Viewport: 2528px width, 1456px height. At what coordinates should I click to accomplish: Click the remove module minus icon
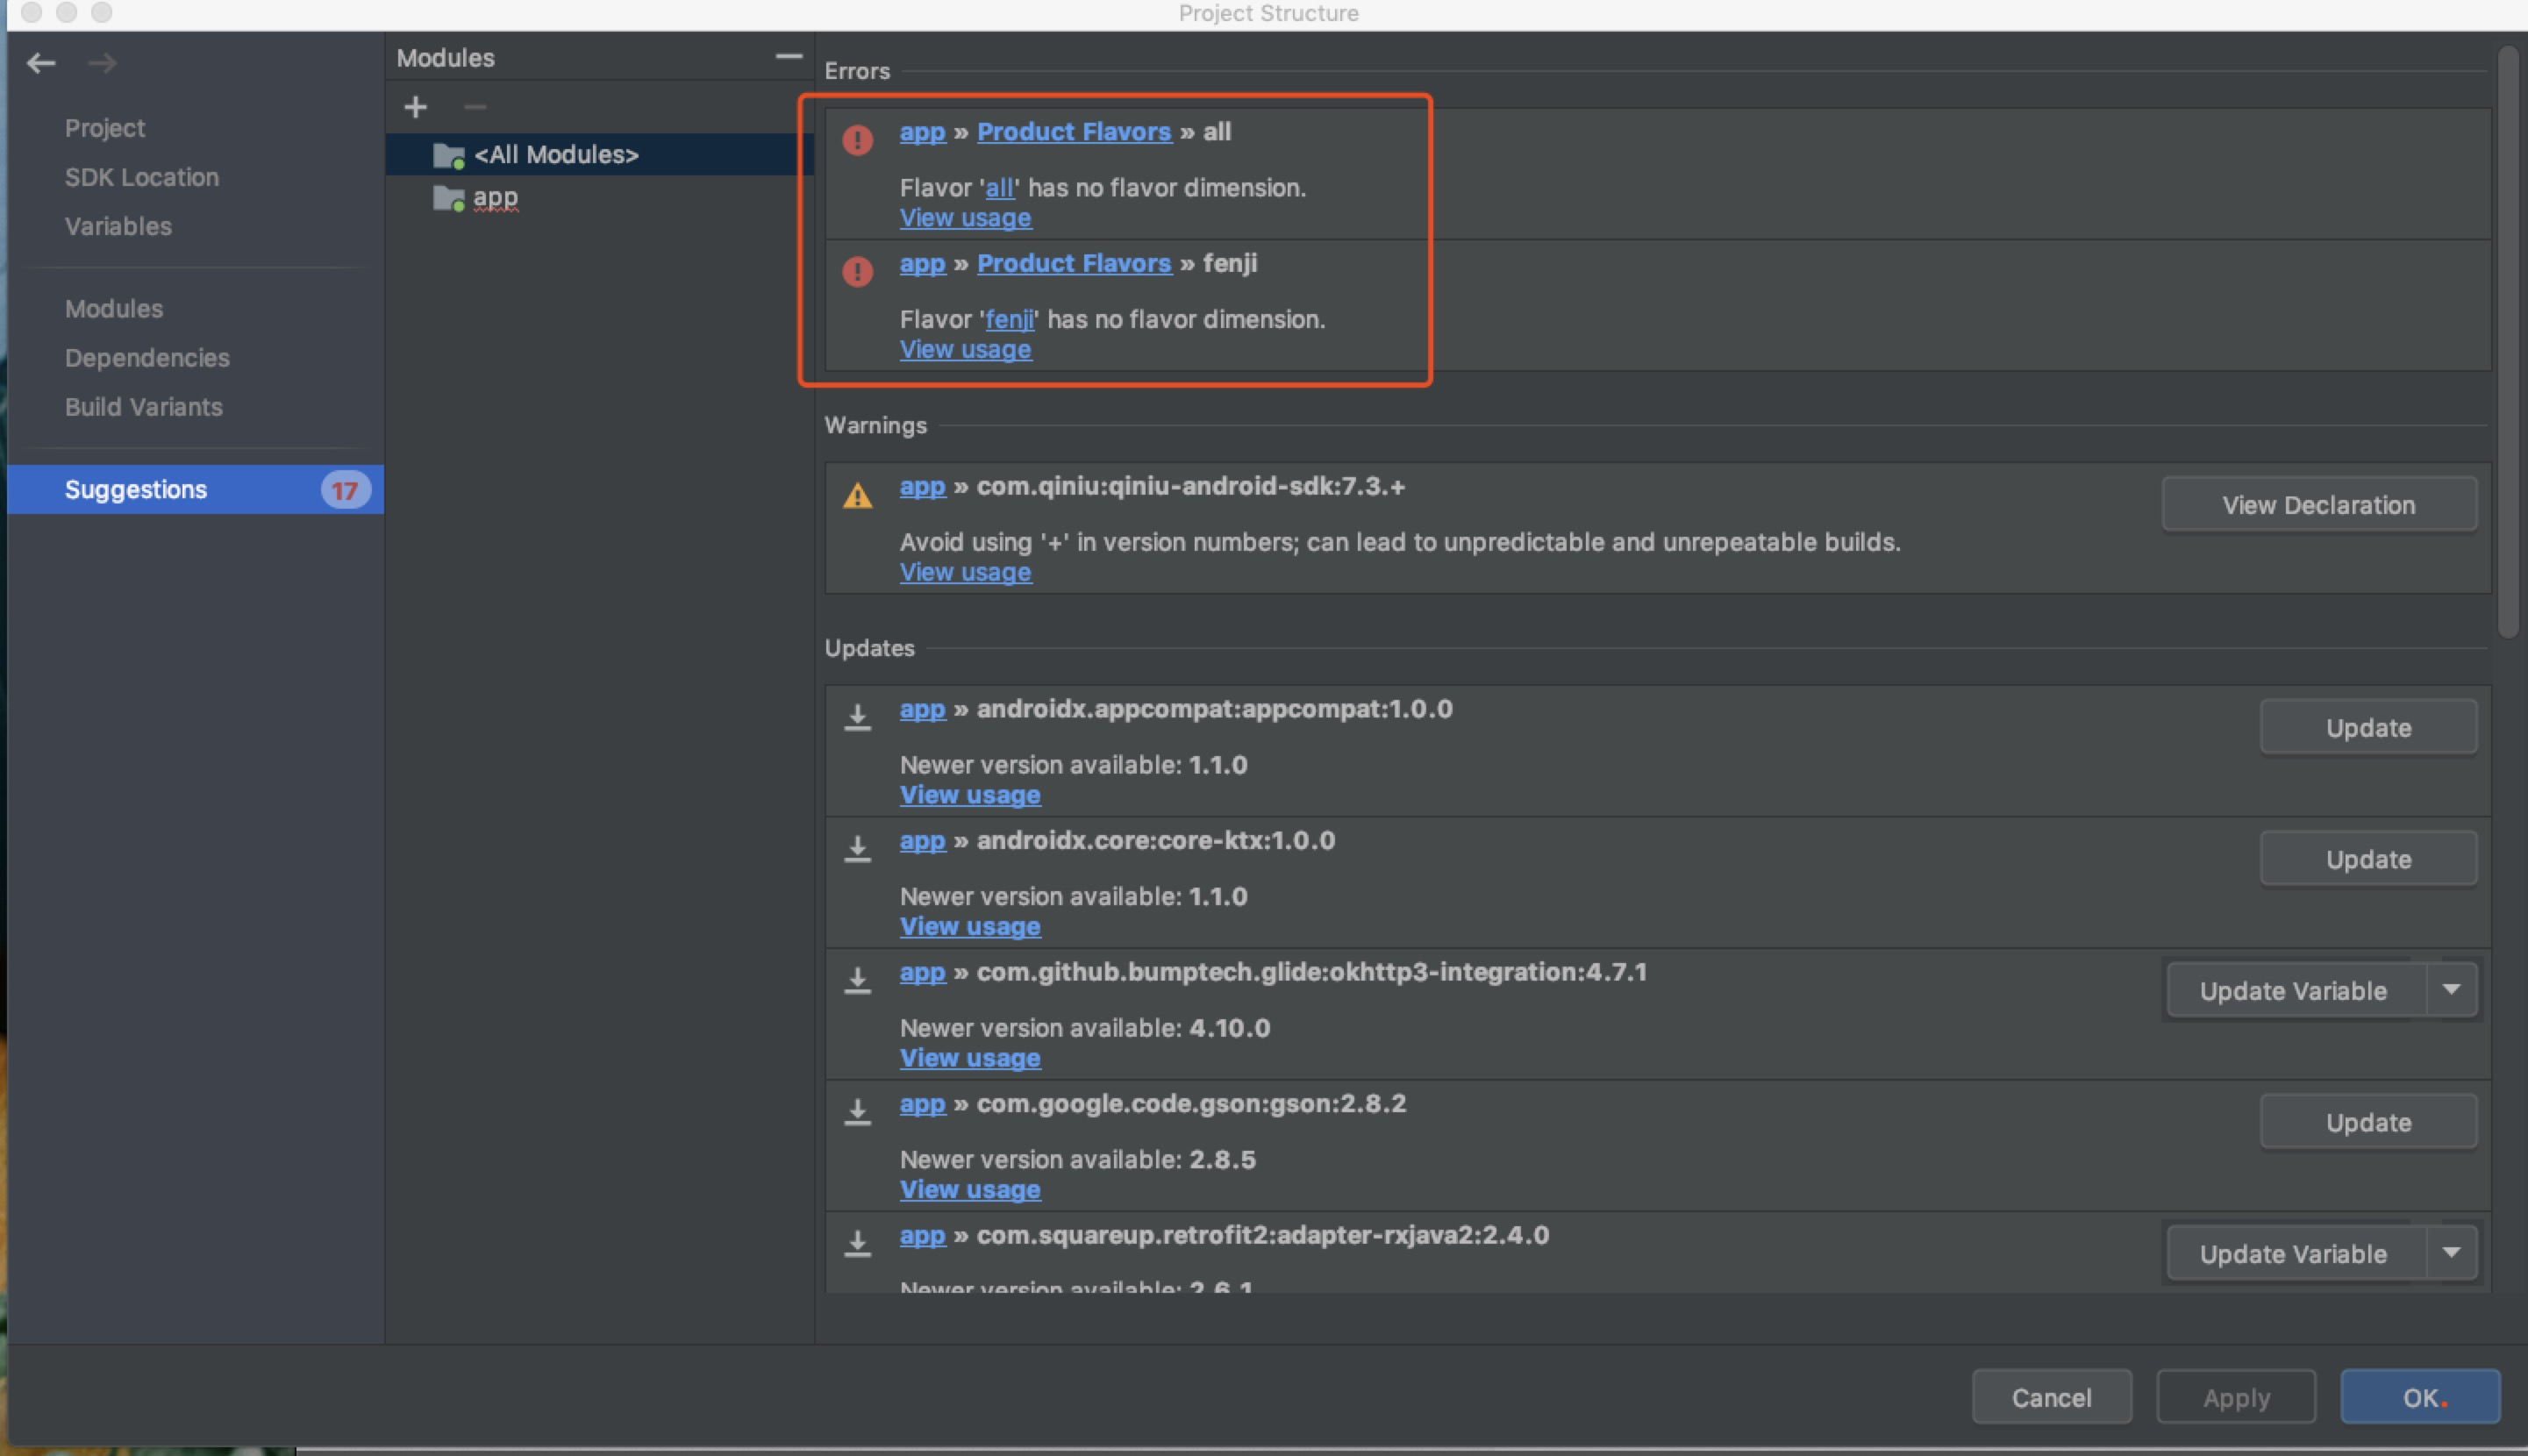475,107
